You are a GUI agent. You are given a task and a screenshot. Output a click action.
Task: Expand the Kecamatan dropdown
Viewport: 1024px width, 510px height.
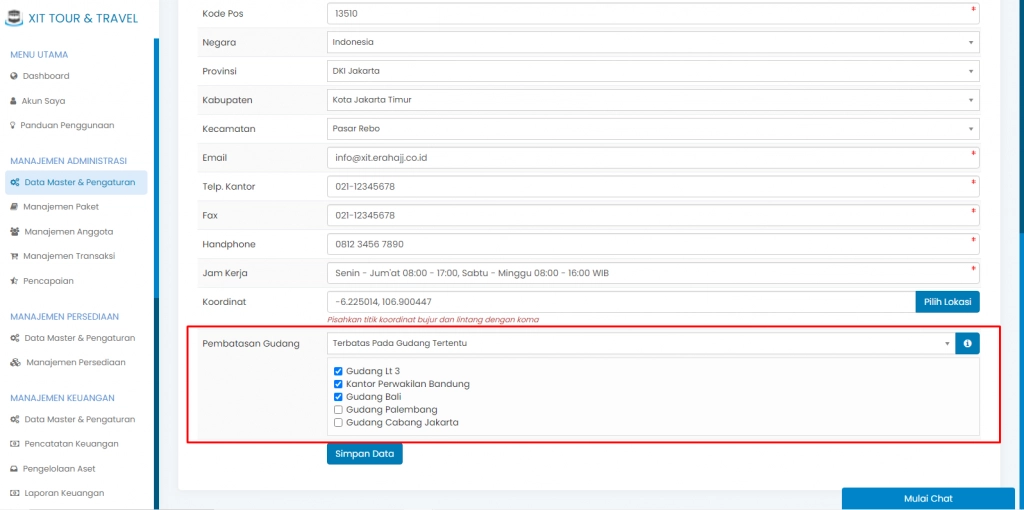(x=652, y=129)
